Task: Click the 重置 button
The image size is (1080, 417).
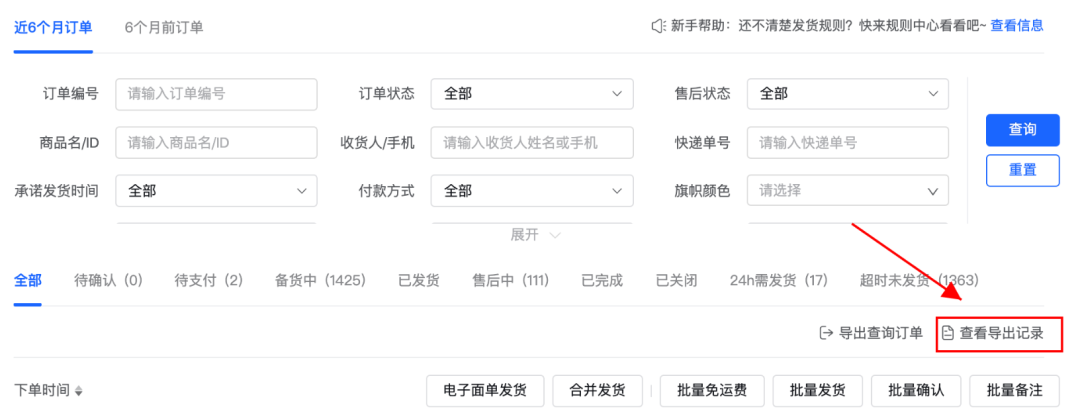Action: coord(1022,170)
